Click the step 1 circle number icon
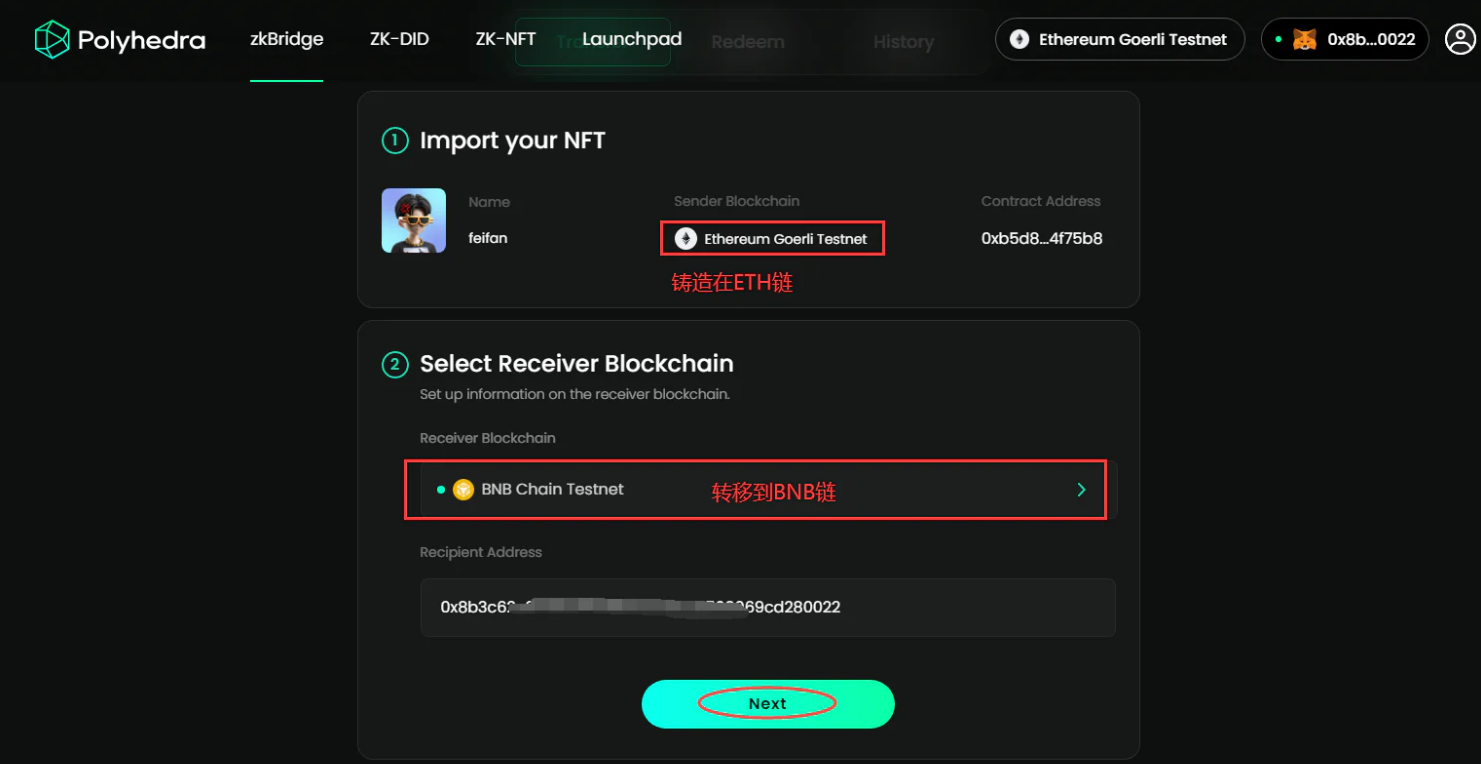Image resolution: width=1481 pixels, height=764 pixels. pyautogui.click(x=394, y=141)
